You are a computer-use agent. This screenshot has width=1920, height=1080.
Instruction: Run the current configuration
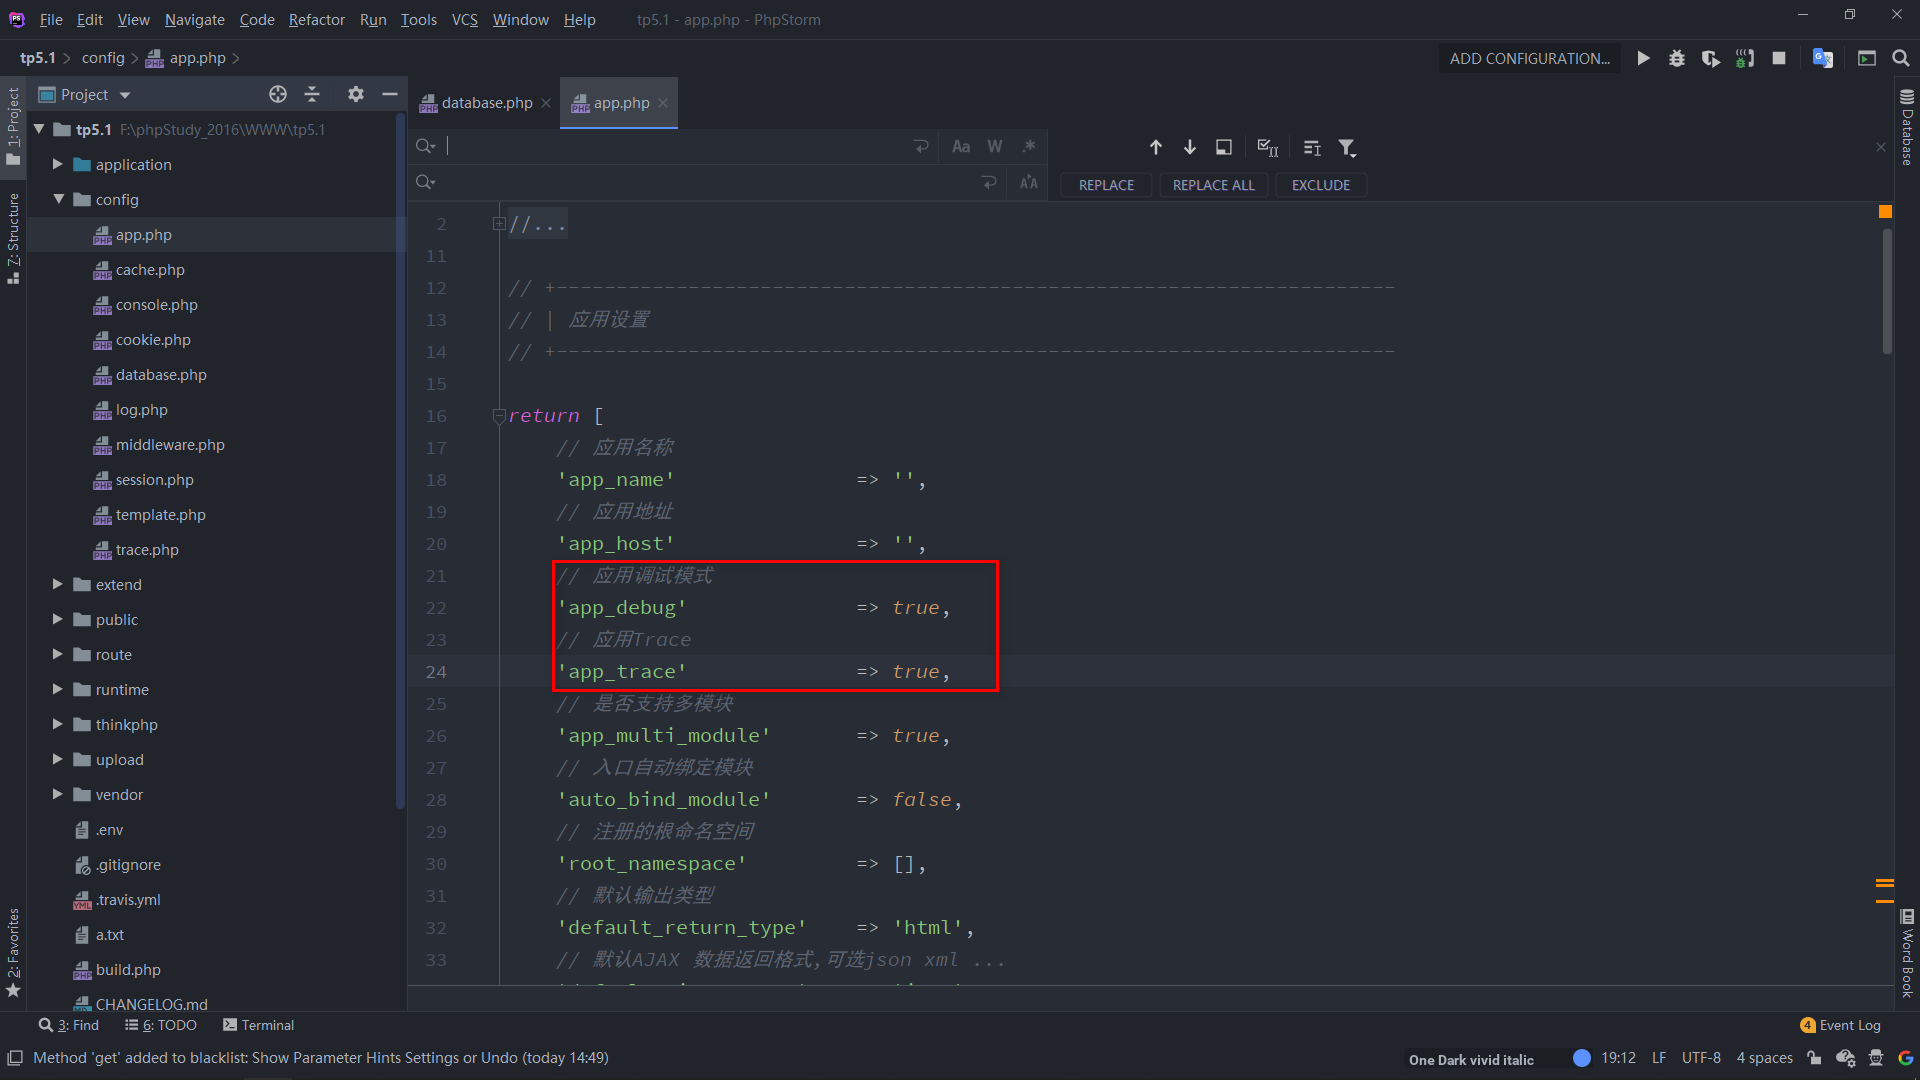(1643, 59)
